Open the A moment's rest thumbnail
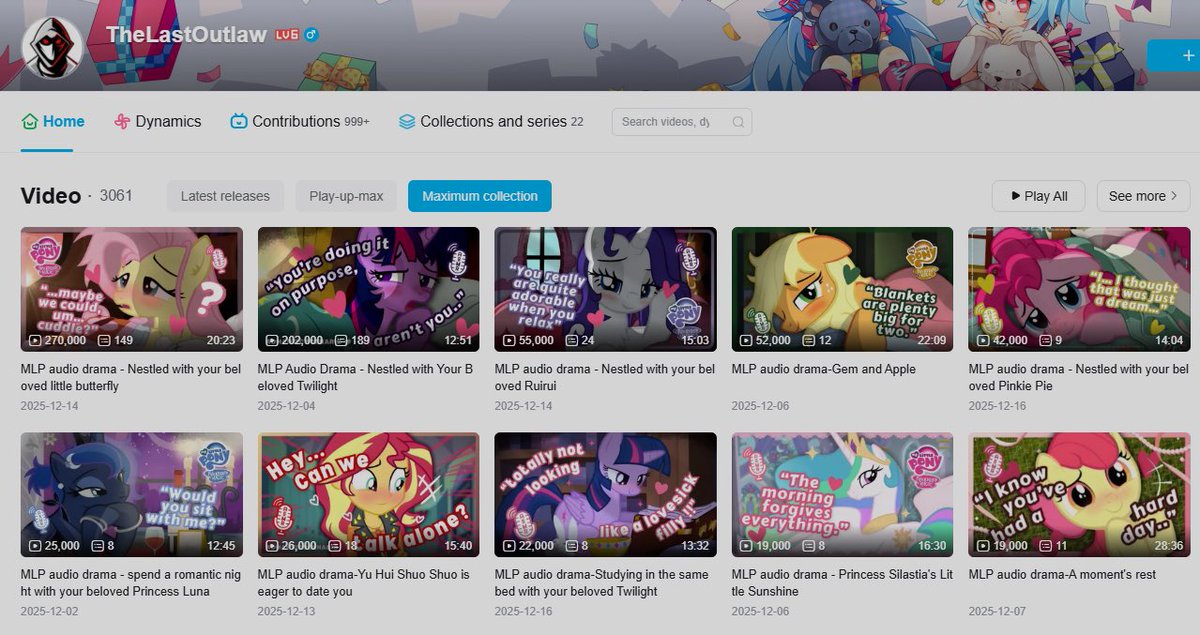 point(1080,495)
